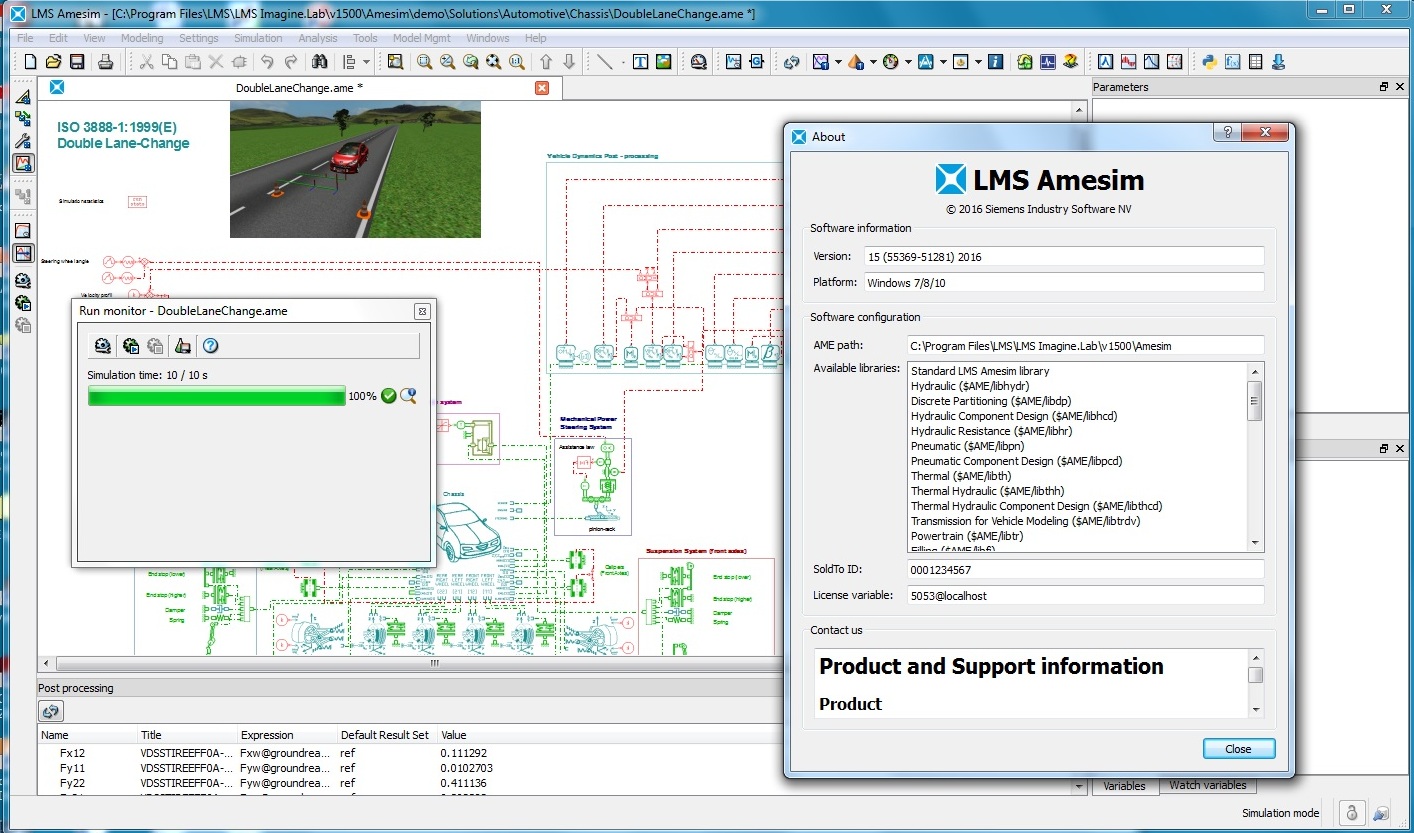Click the Version field in About
Viewport: 1414px width, 833px height.
coord(1064,257)
